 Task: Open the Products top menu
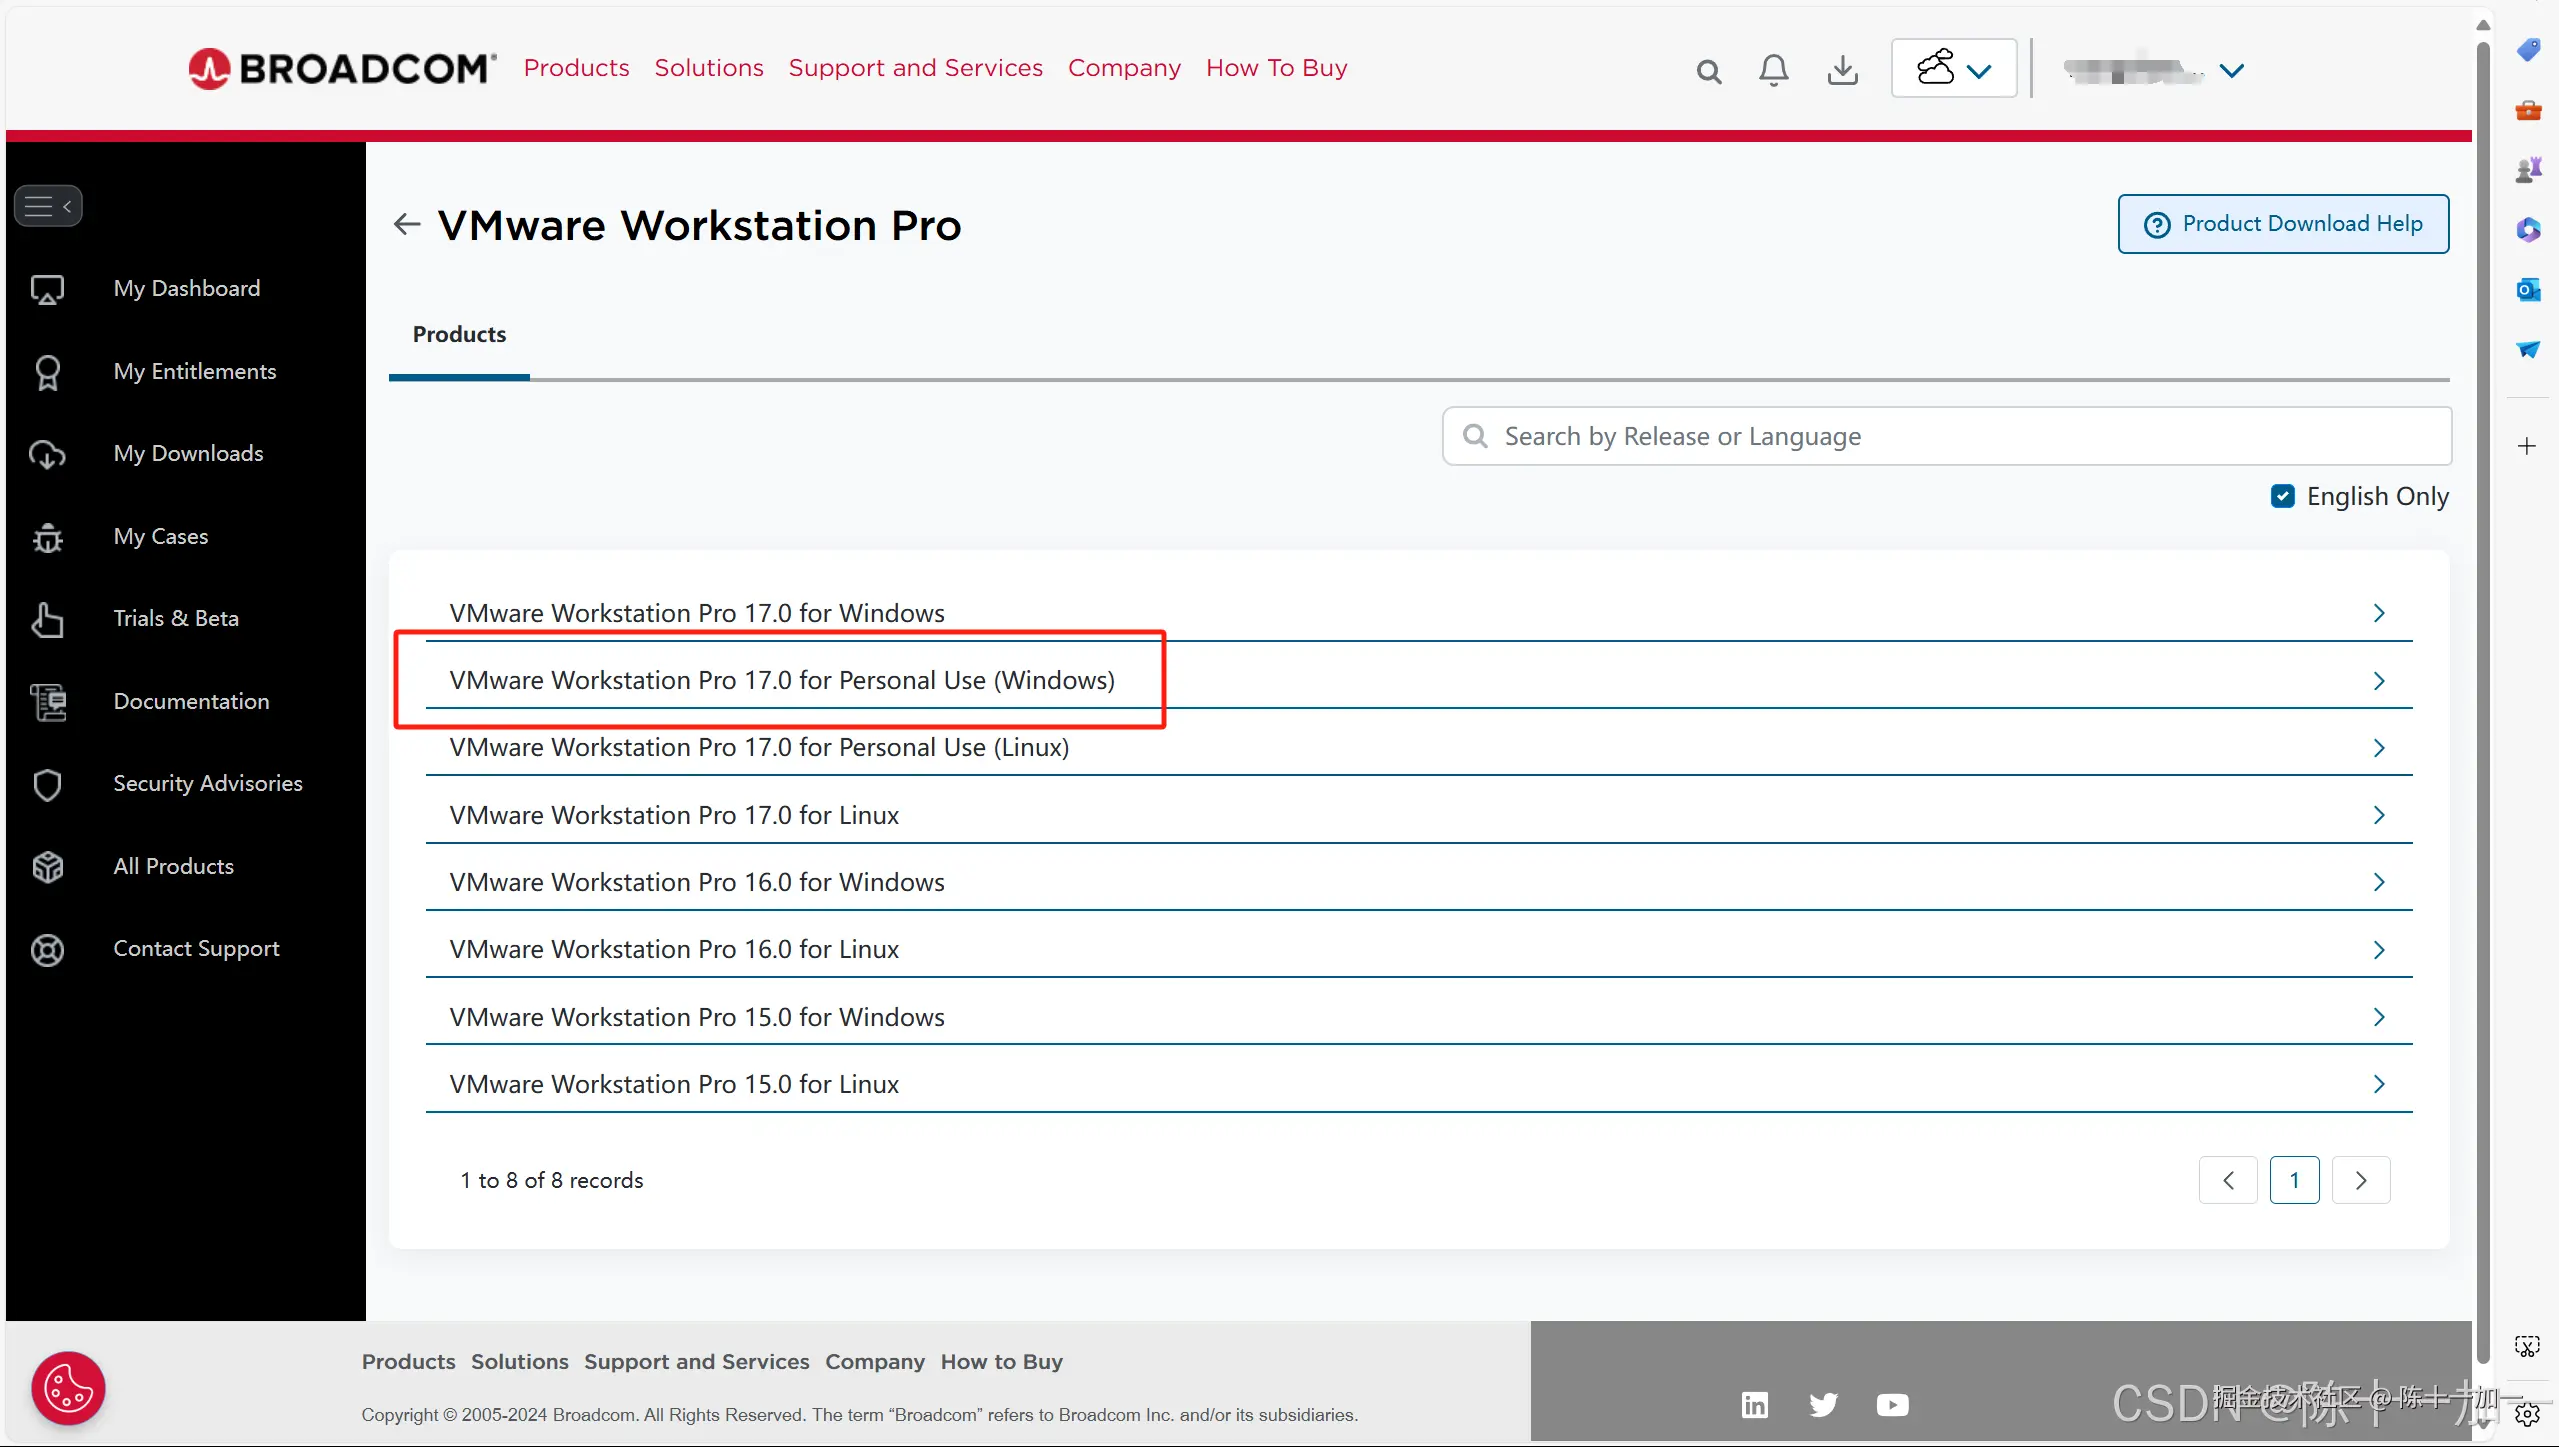576,68
